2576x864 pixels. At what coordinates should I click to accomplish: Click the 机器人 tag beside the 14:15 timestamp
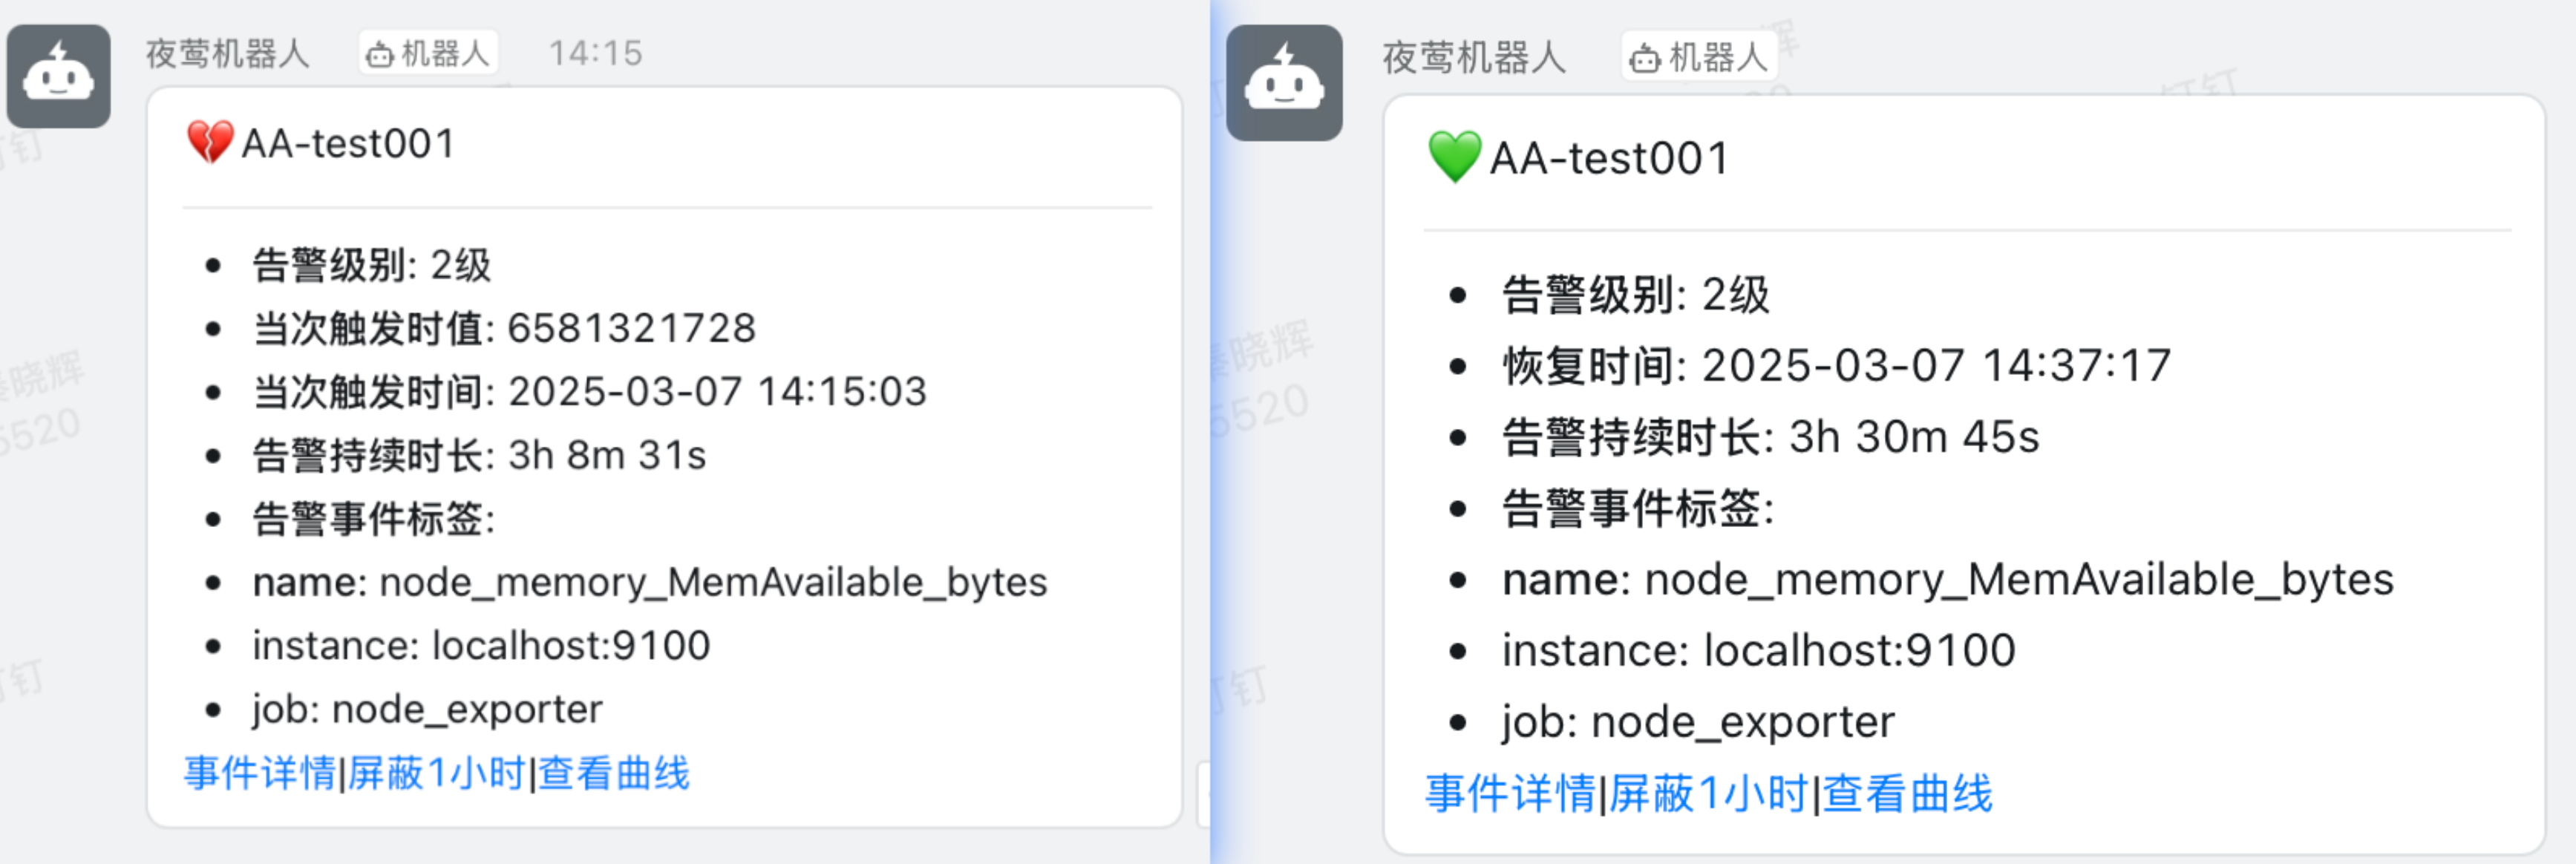pos(428,53)
